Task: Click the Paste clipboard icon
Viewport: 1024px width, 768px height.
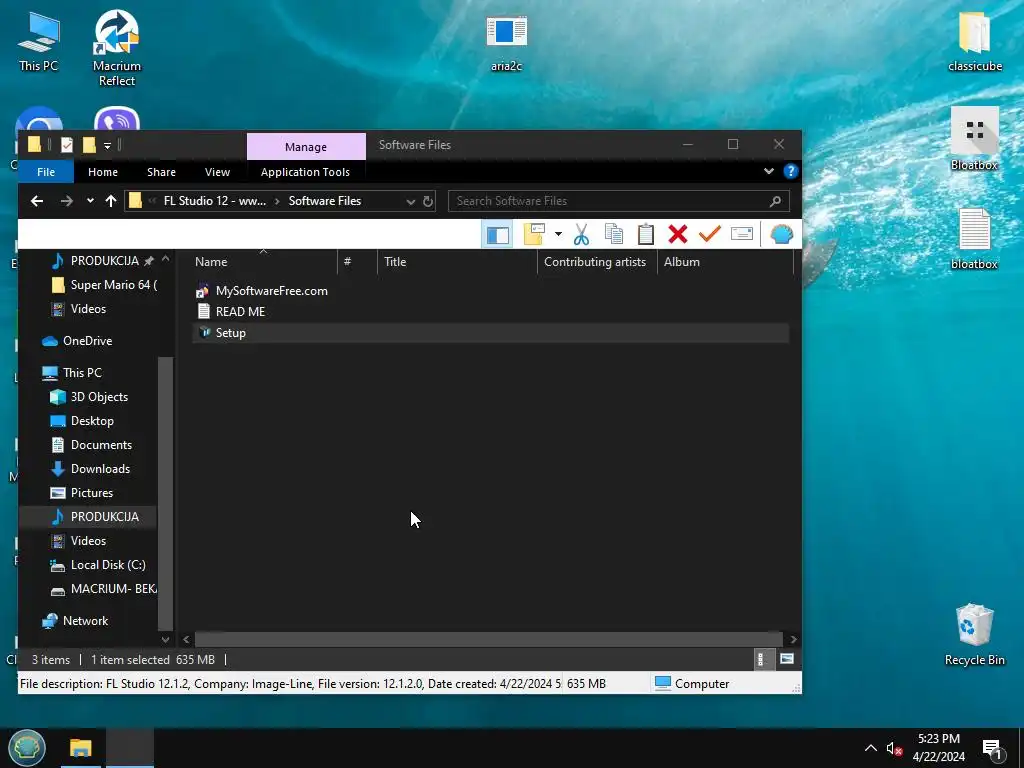Action: [x=646, y=234]
